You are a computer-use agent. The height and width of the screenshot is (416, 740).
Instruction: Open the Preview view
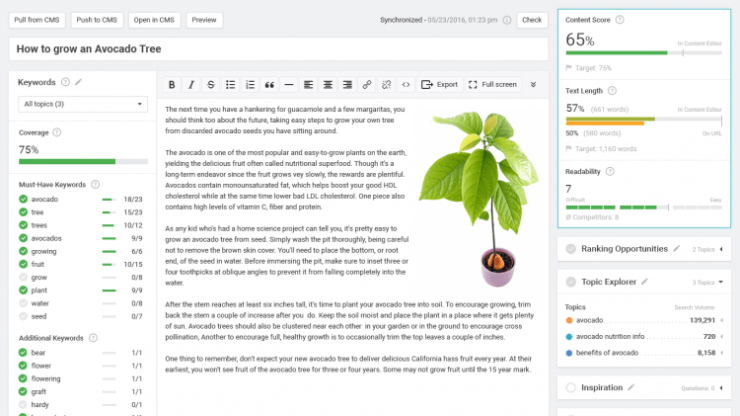tap(204, 19)
